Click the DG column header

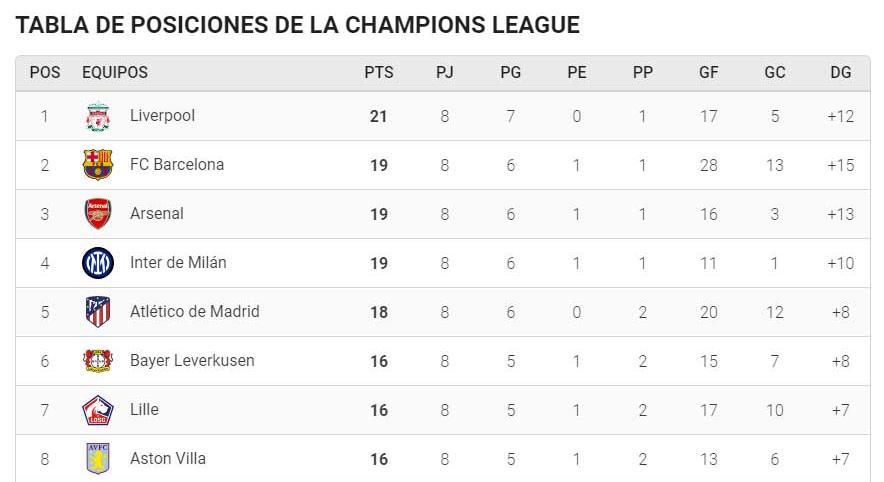click(841, 73)
